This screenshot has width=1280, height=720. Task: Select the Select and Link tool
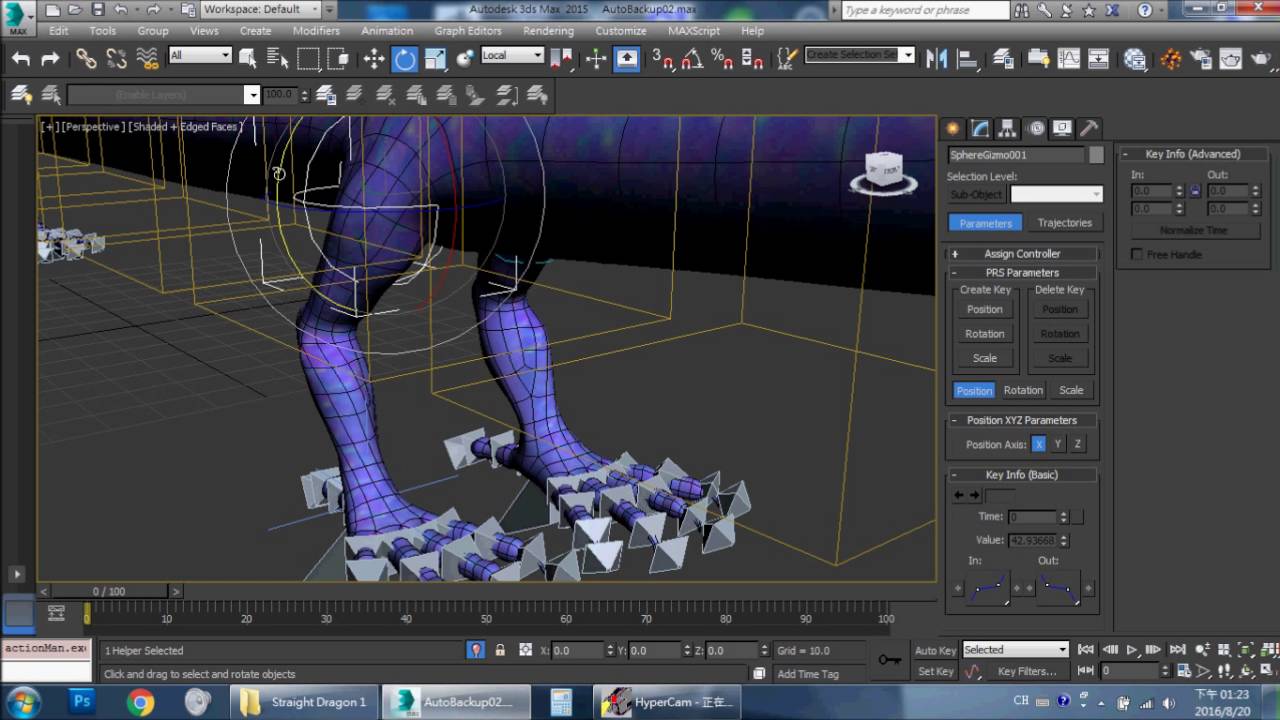tap(86, 59)
